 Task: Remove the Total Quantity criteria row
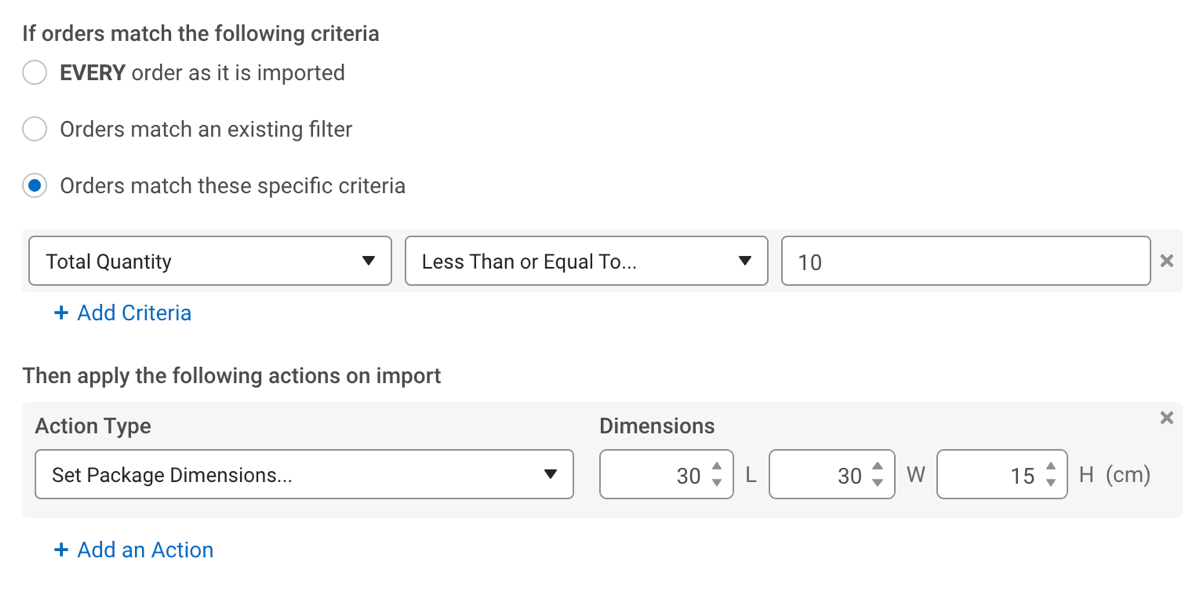[1166, 260]
